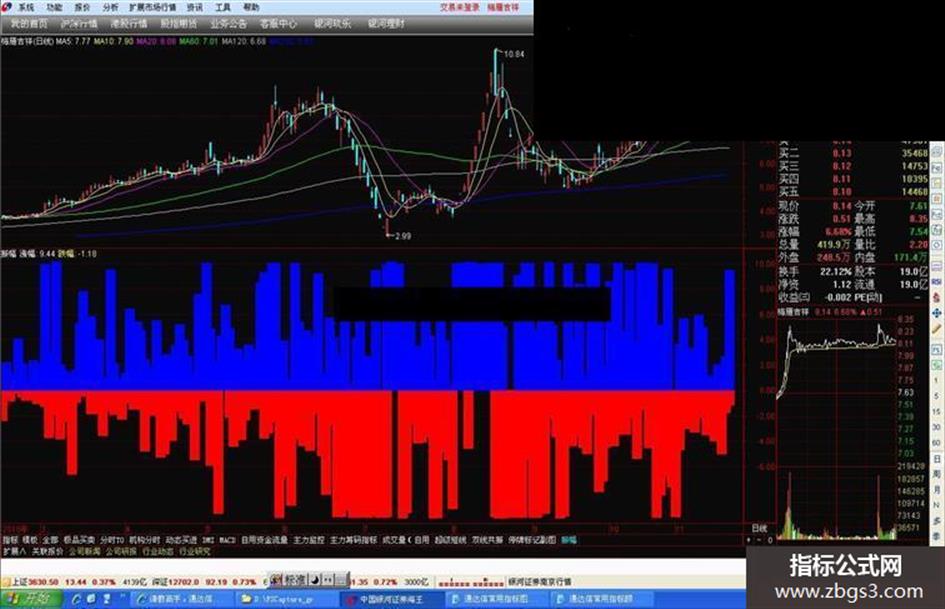
Task: Open the 业务公告 tab
Action: pos(228,24)
